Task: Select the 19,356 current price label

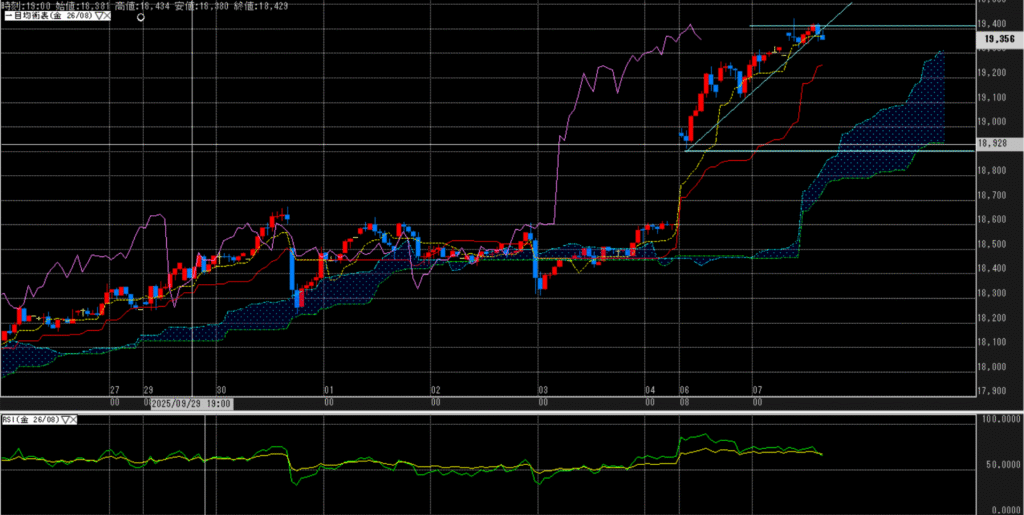Action: [x=994, y=40]
